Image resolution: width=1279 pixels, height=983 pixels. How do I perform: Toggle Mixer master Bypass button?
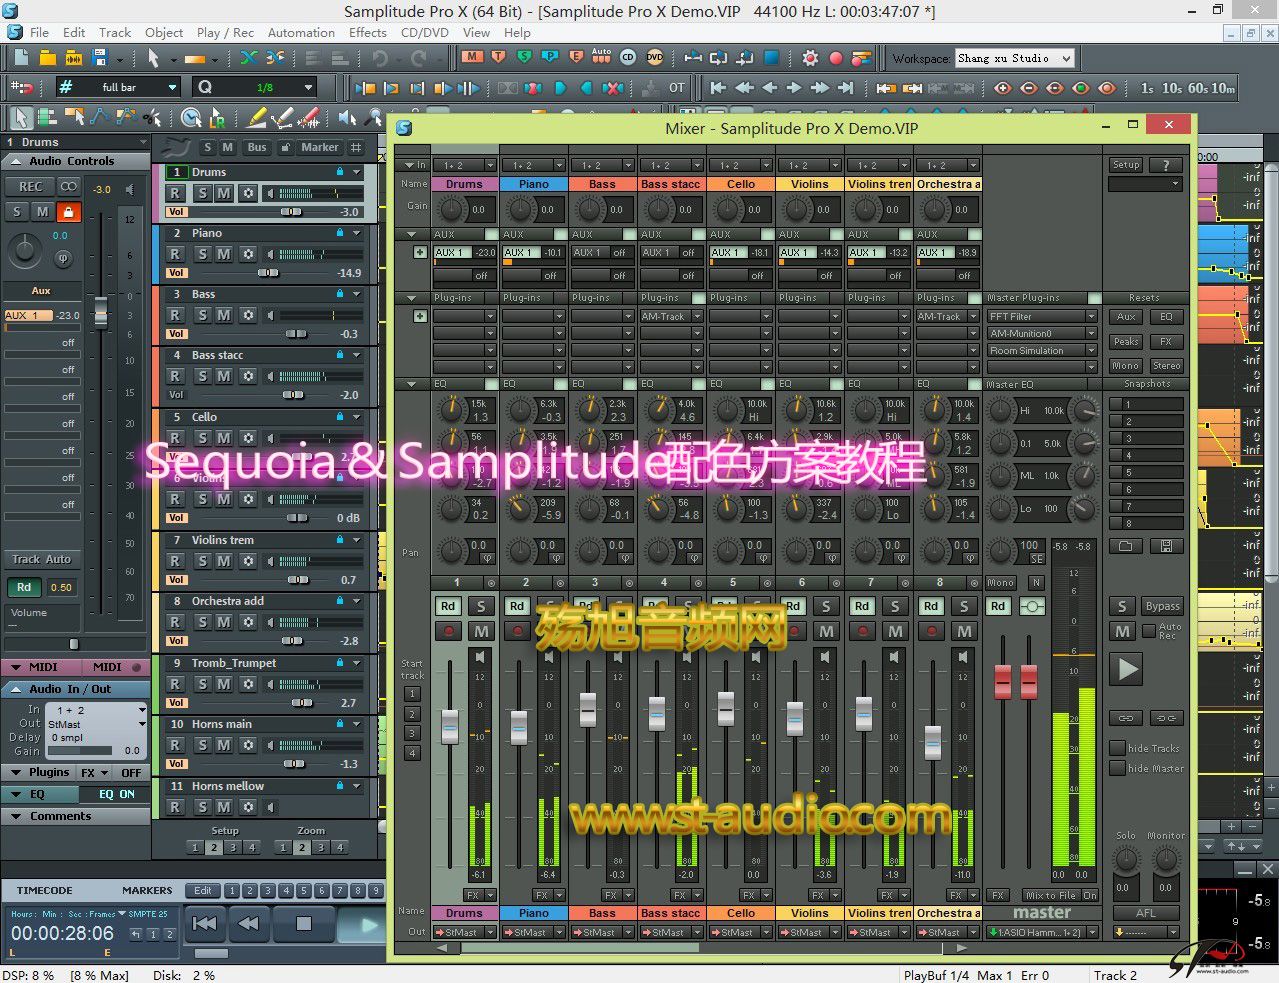point(1162,606)
